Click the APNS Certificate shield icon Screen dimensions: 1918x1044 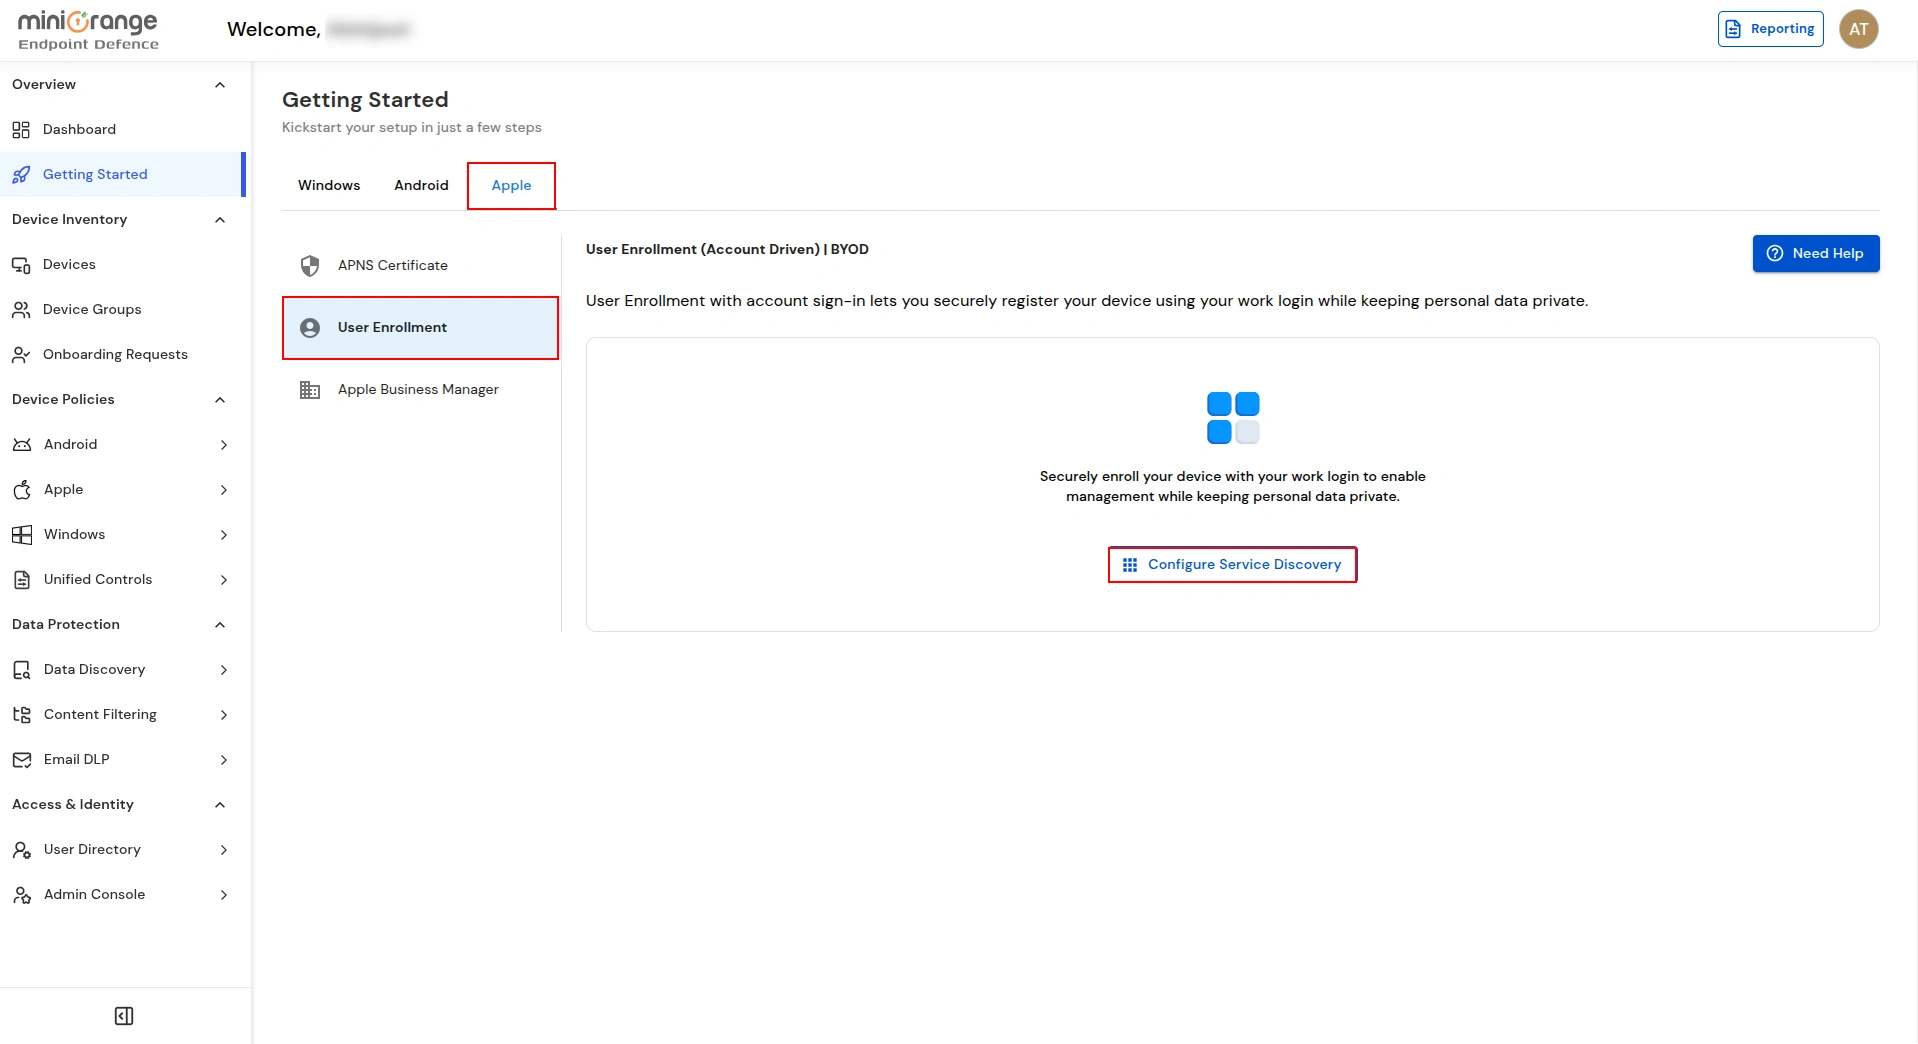[x=310, y=265]
